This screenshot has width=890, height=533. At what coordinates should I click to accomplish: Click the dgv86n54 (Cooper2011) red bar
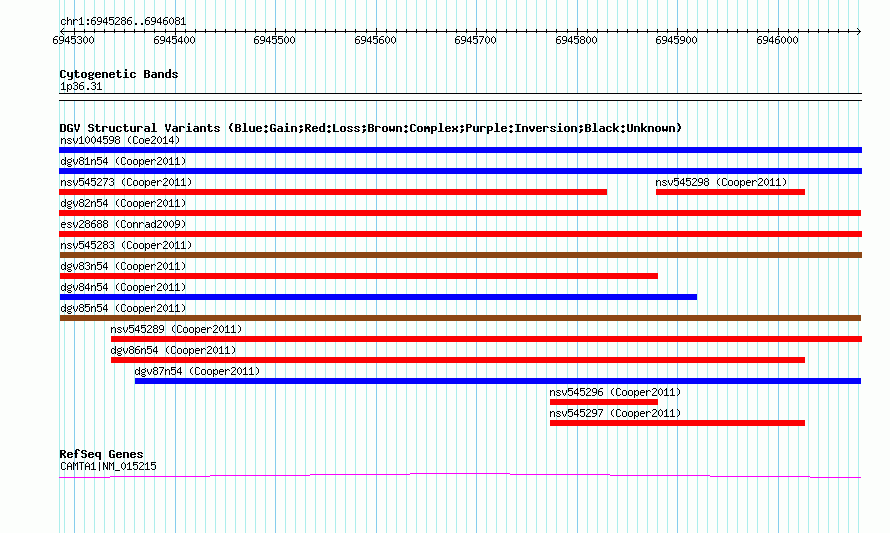[x=458, y=360]
